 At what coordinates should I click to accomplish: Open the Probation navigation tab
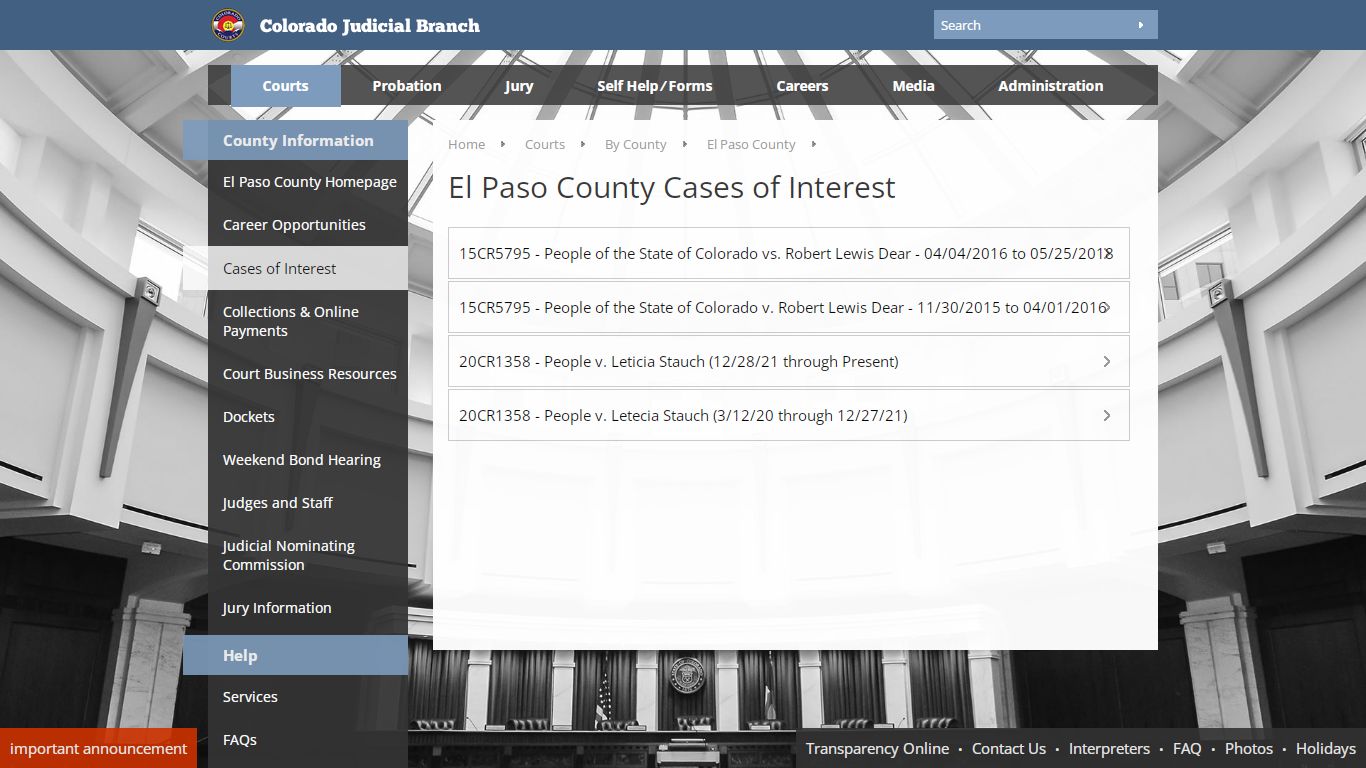407,86
